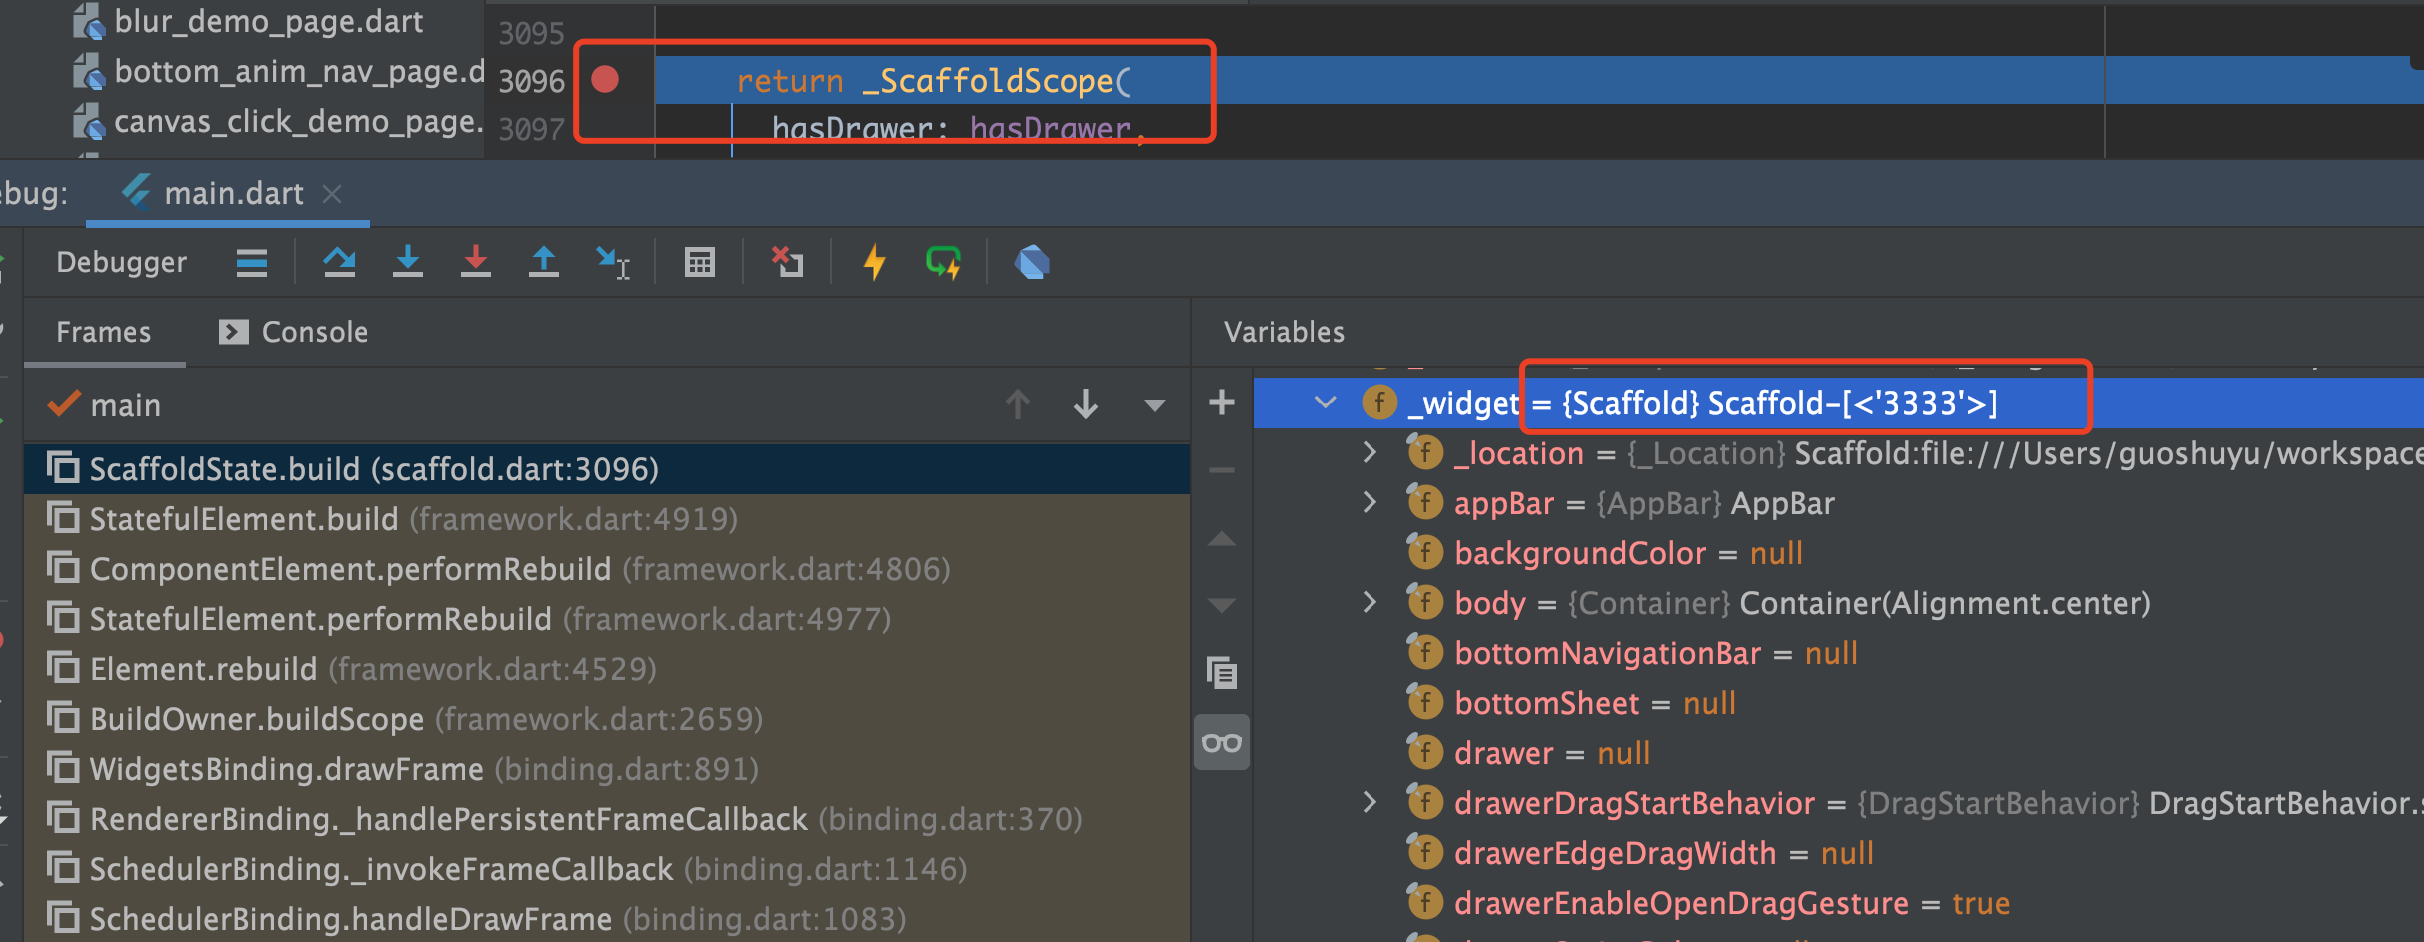Viewport: 2424px width, 942px height.
Task: Click the drop frame icon with red X
Action: click(x=787, y=262)
